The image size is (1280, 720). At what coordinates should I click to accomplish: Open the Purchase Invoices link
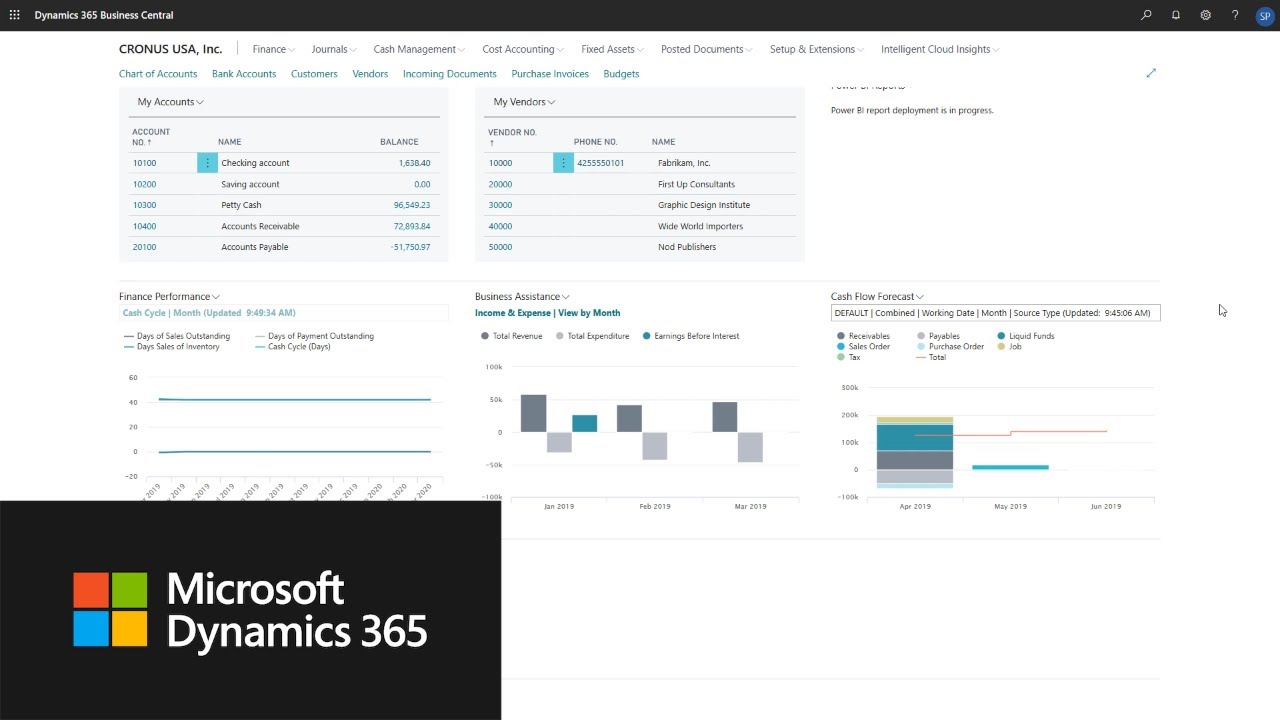pos(550,74)
